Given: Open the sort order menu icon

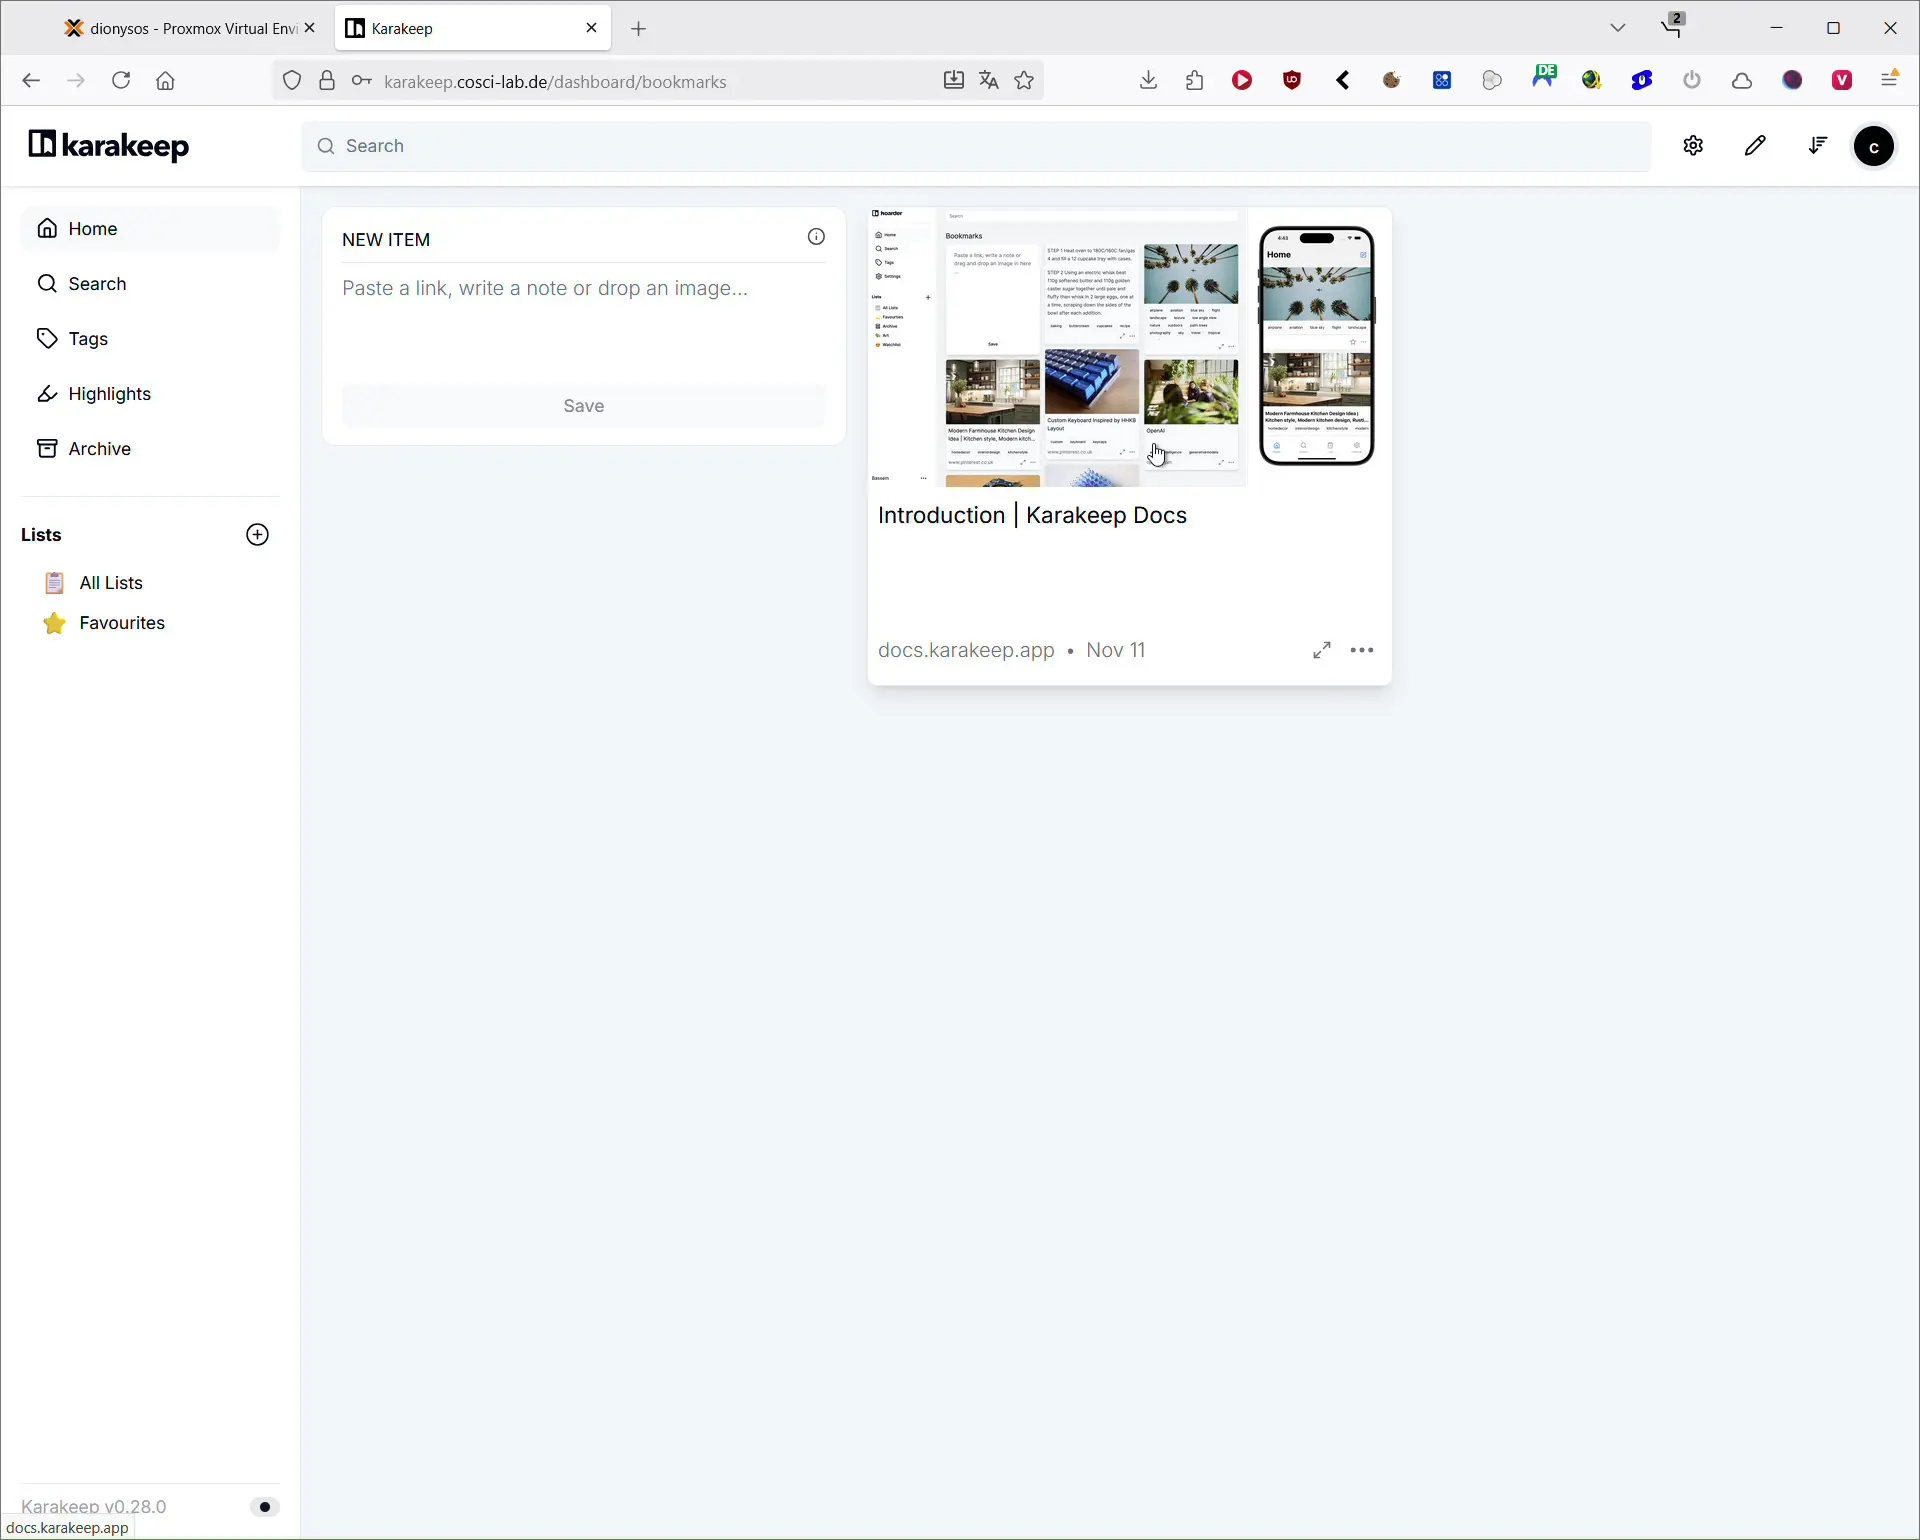Looking at the screenshot, I should [x=1817, y=146].
